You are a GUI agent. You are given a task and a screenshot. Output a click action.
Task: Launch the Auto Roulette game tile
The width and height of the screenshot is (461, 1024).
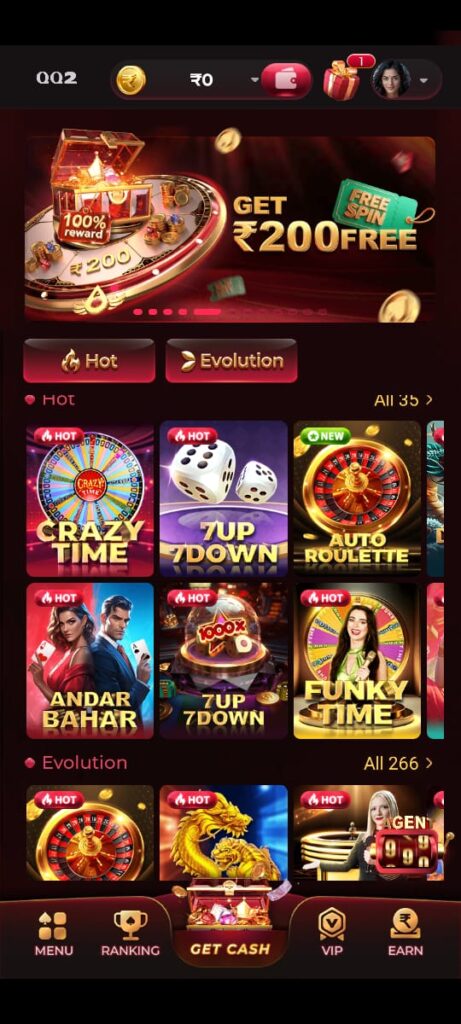pyautogui.click(x=357, y=499)
